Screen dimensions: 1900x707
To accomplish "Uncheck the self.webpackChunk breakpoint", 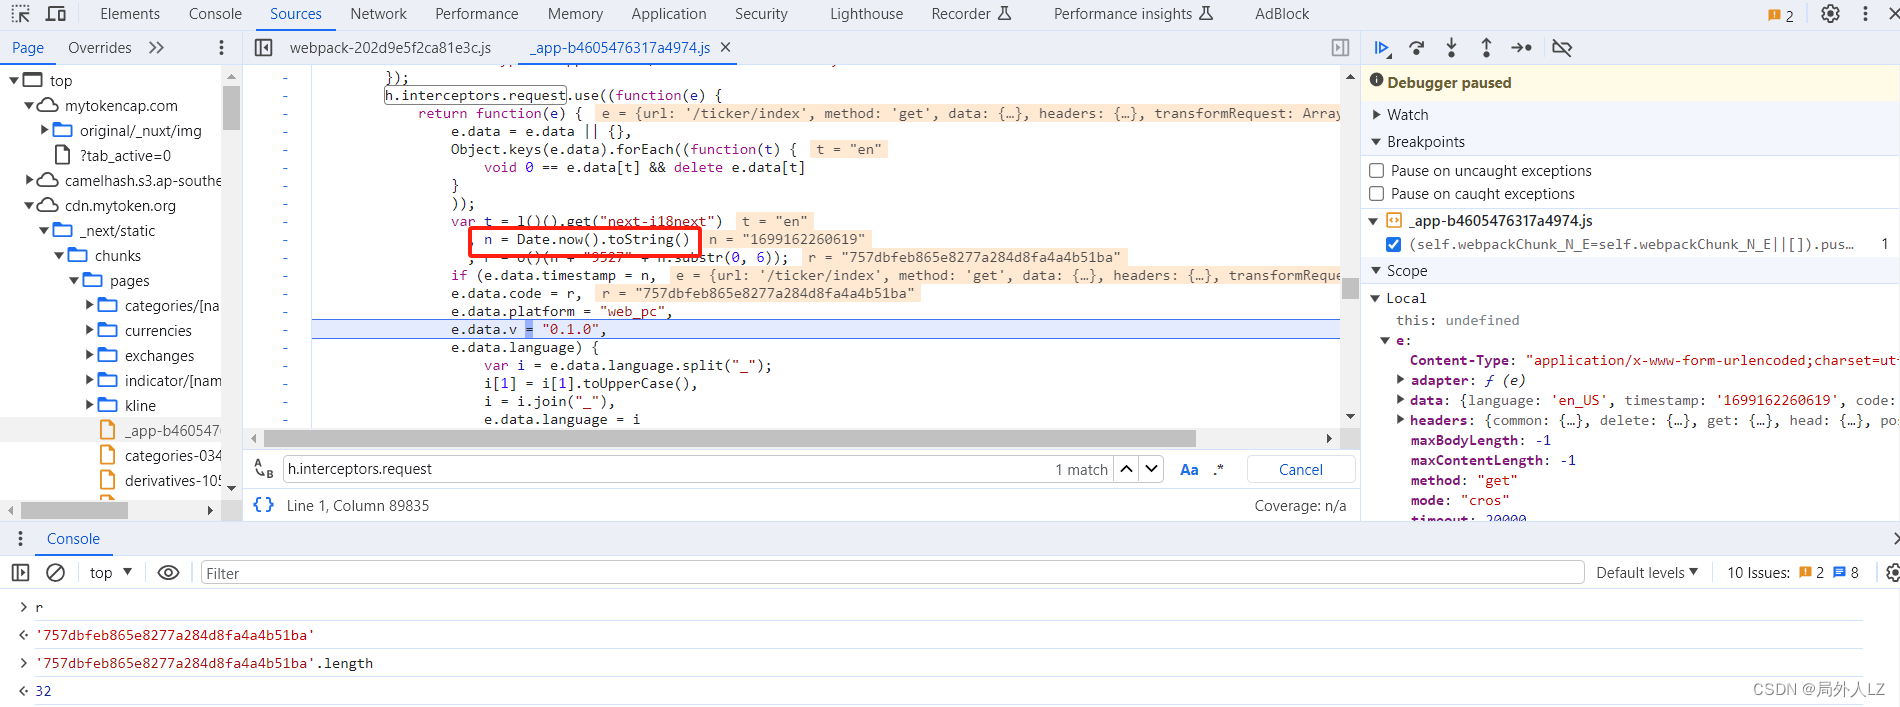I will point(1393,244).
